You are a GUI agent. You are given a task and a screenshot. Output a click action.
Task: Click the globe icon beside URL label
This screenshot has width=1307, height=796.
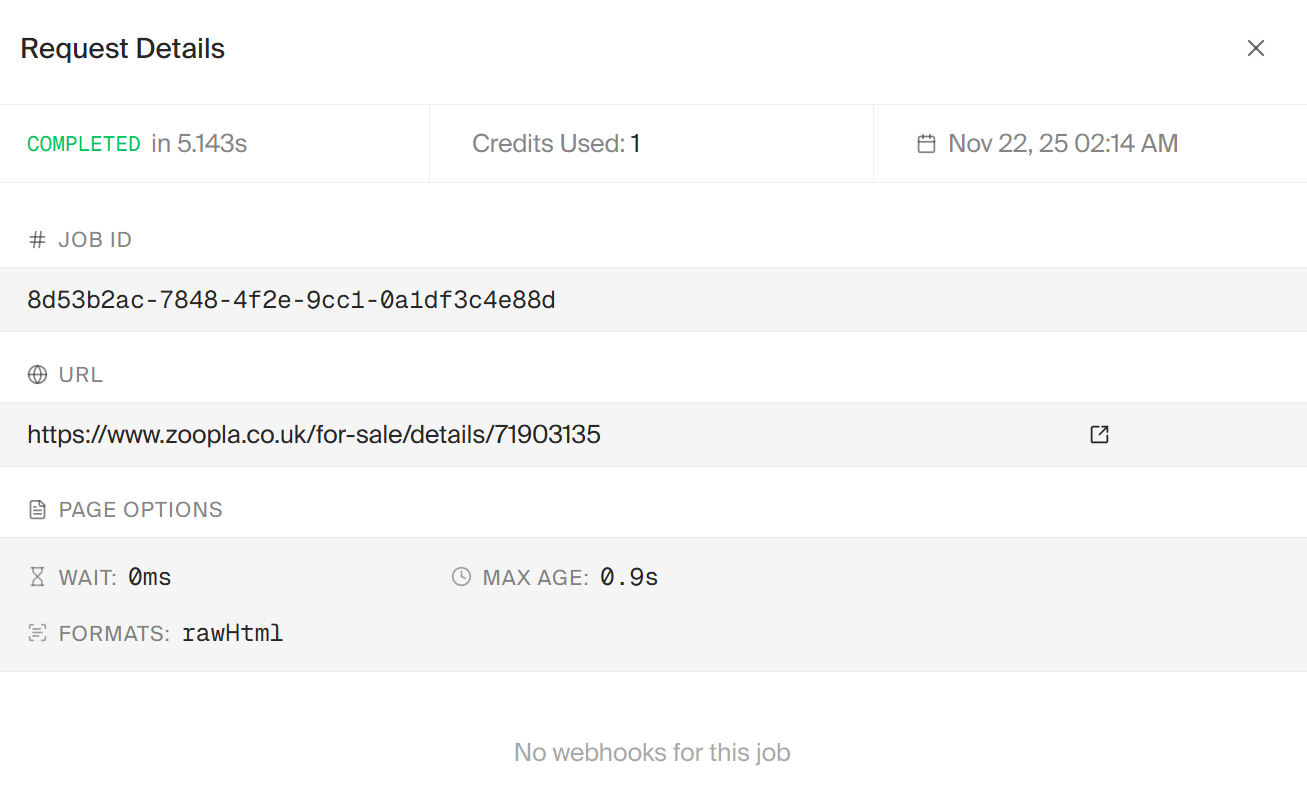click(37, 374)
